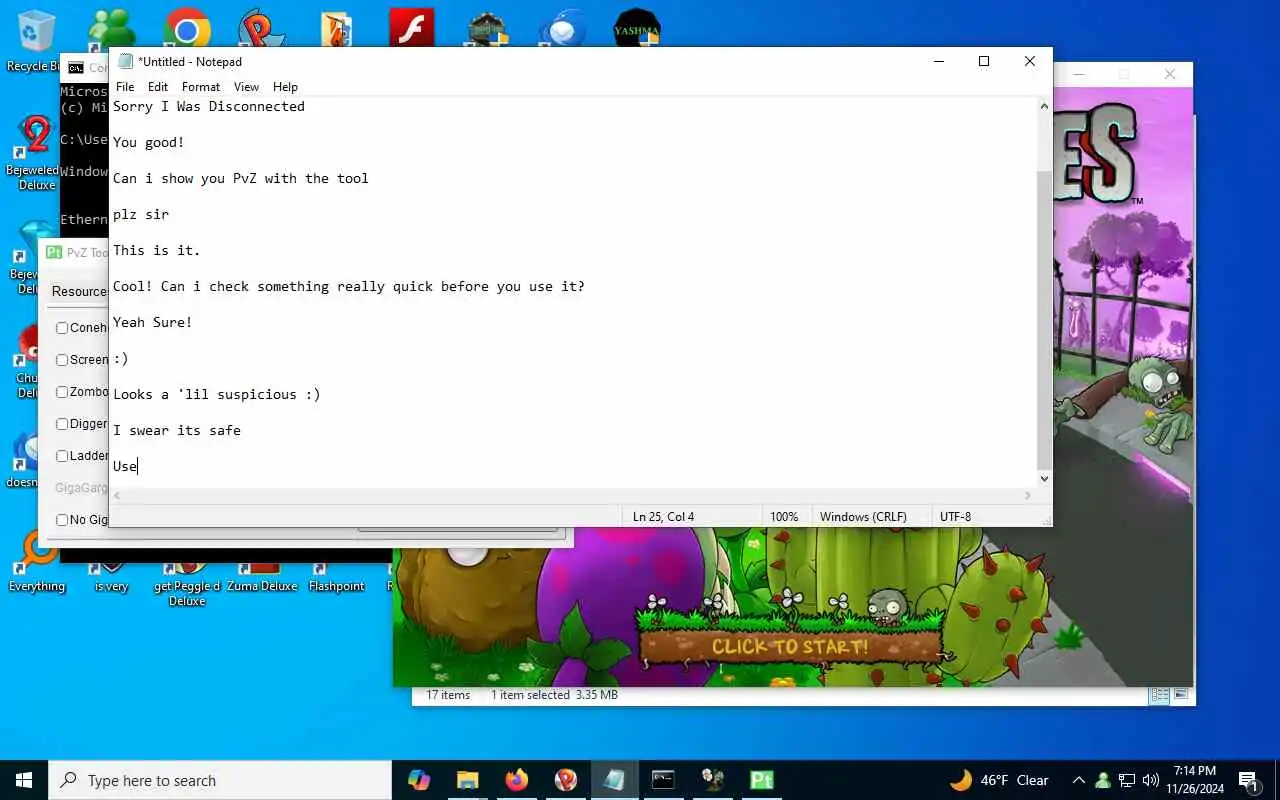
Task: Open the notification center
Action: click(x=1249, y=780)
